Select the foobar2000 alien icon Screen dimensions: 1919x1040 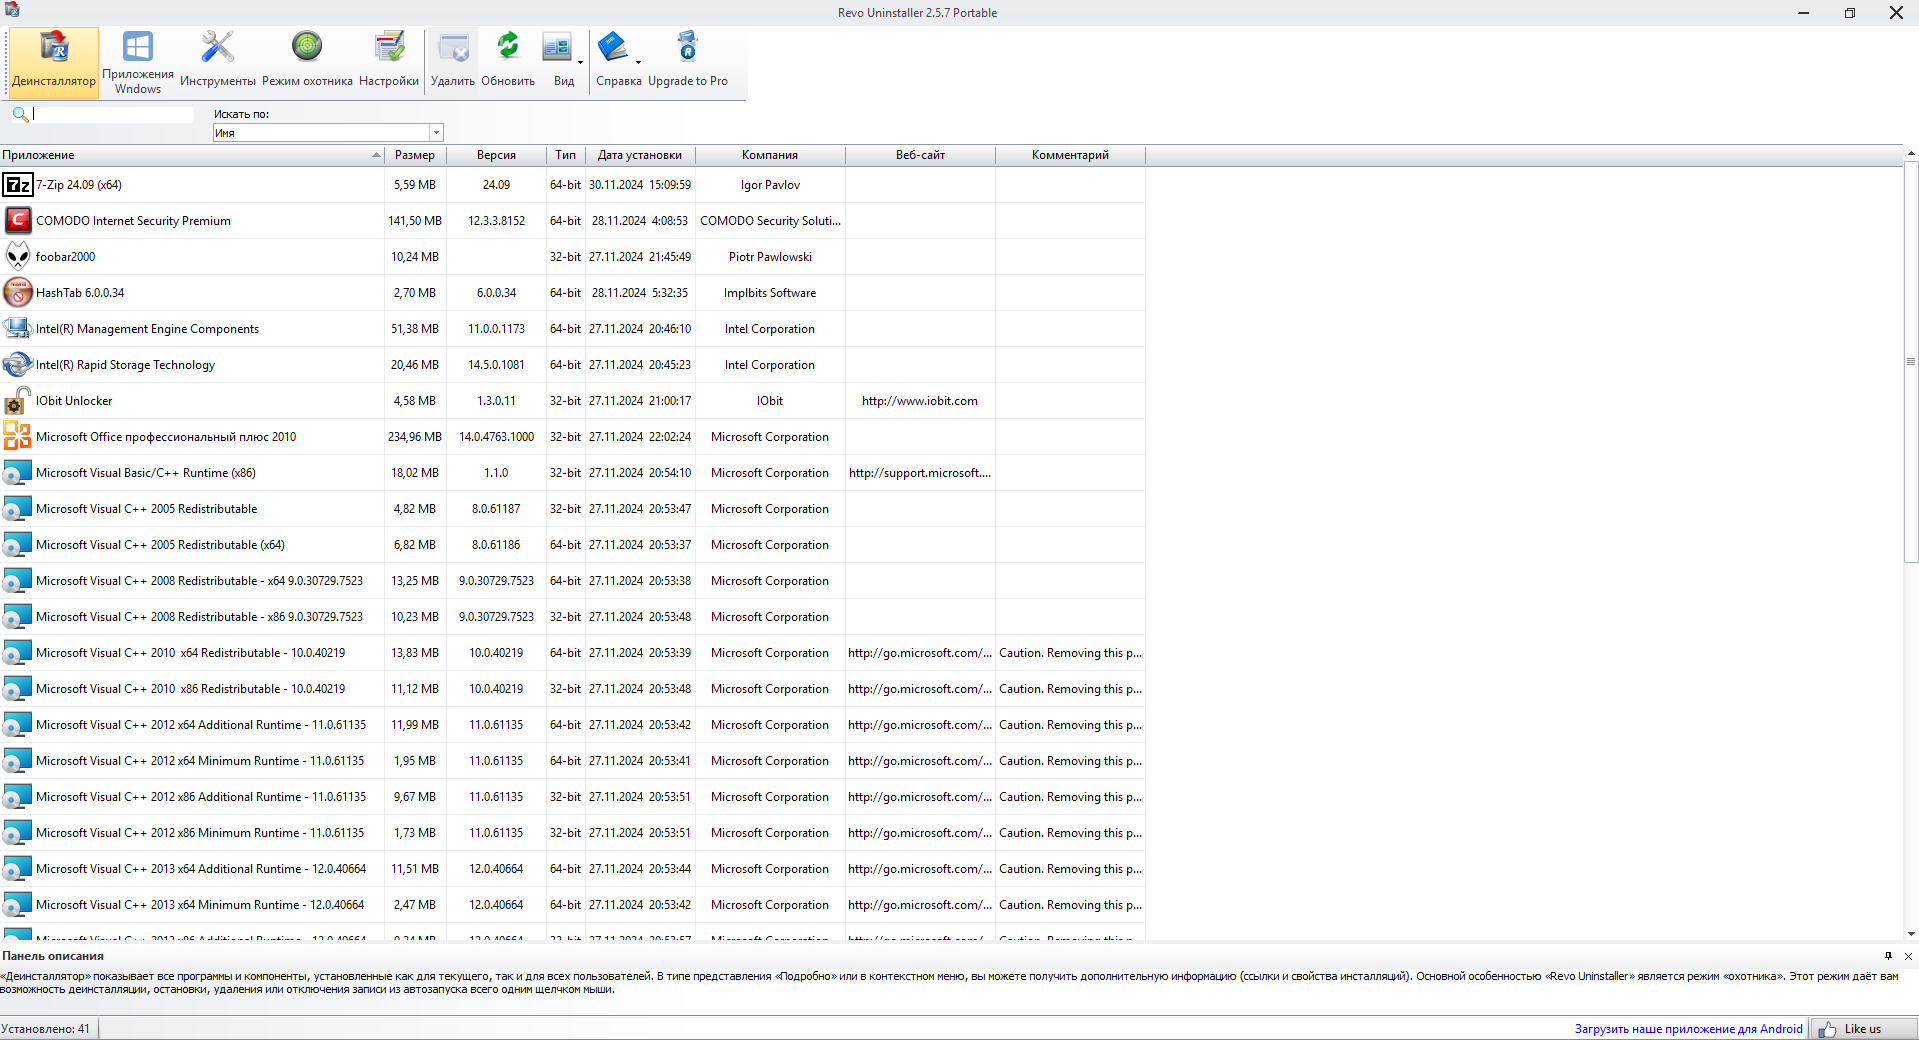point(18,257)
